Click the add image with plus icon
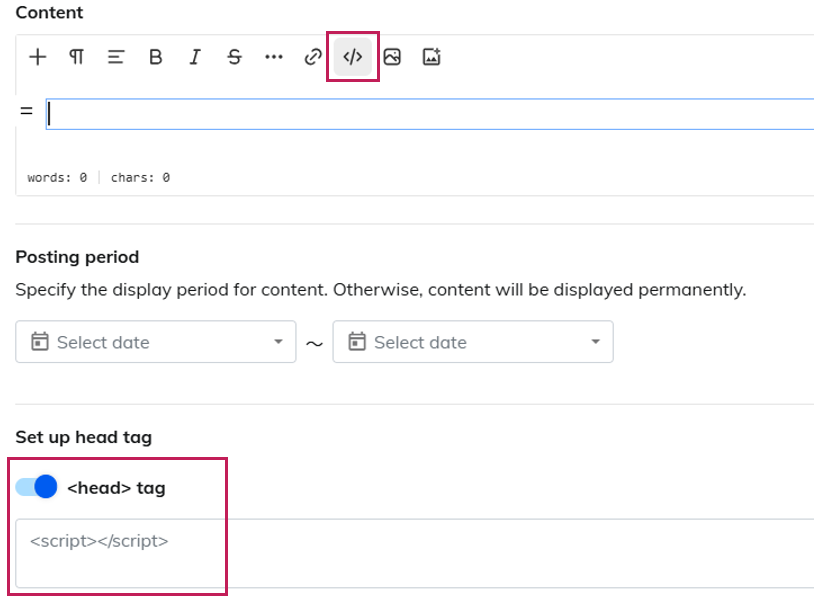The image size is (835, 600). [x=431, y=57]
